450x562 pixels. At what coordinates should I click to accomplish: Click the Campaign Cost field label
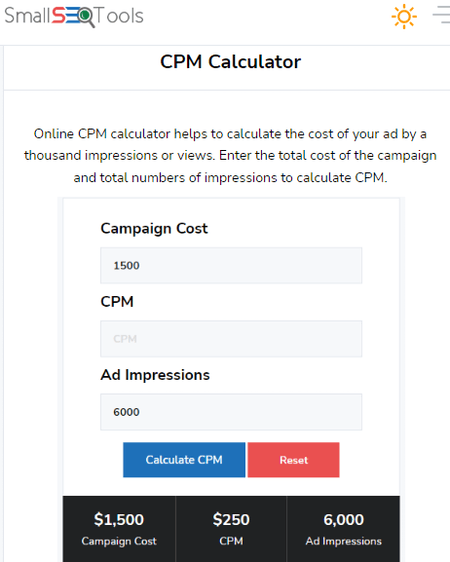pyautogui.click(x=154, y=229)
